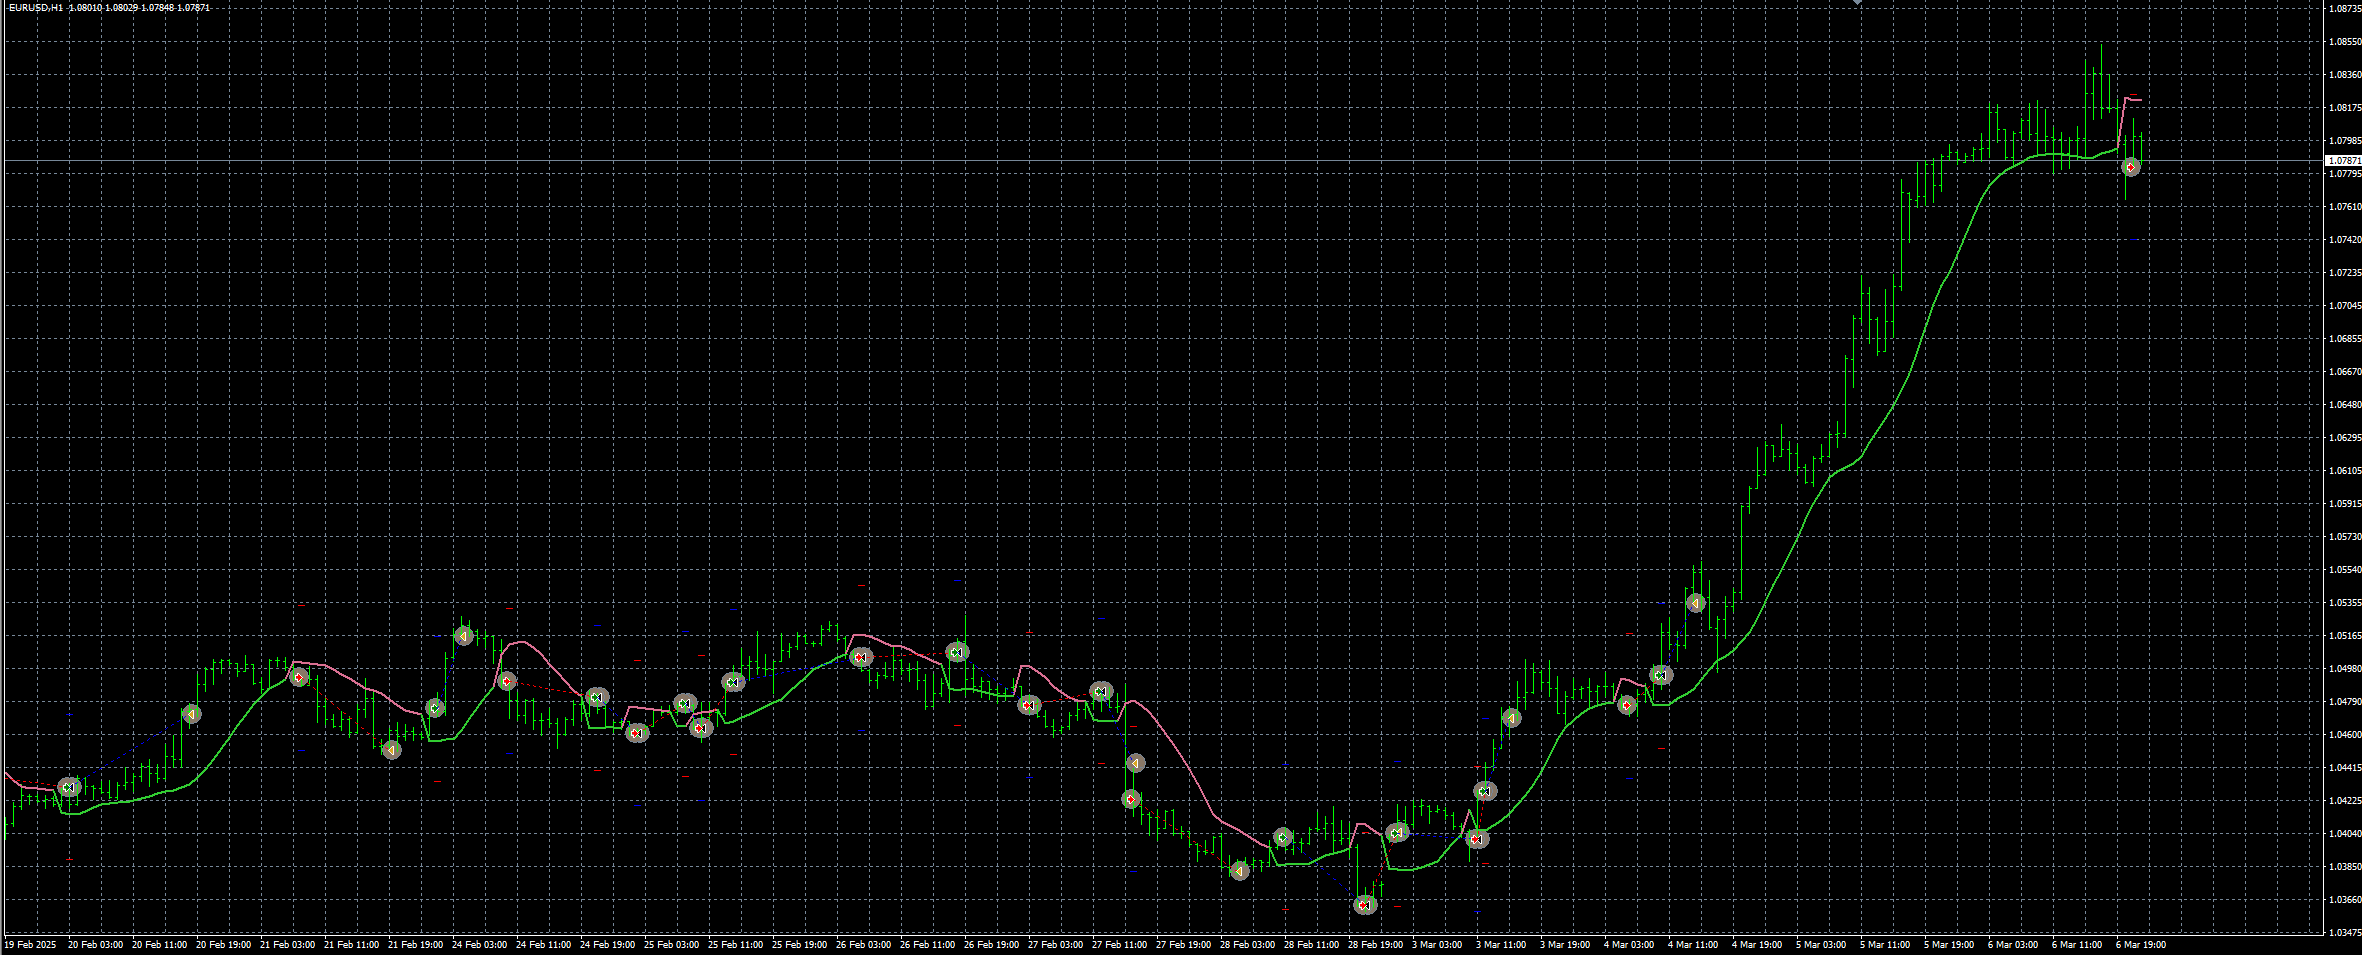Screen dimensions: 2362x955
Task: Click the red sell marker near 6 Mar 19:00
Action: click(2131, 168)
